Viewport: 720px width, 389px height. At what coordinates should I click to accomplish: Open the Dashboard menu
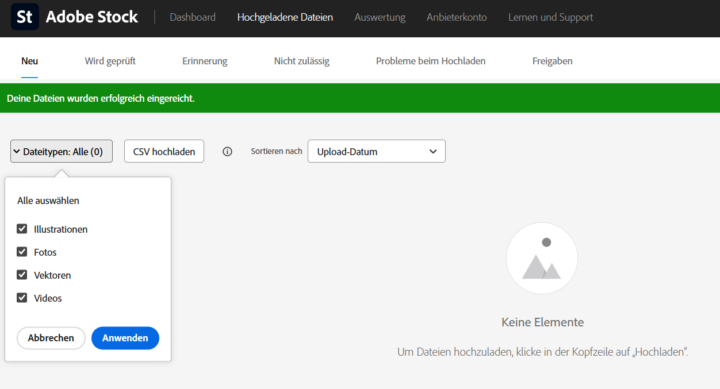point(192,17)
